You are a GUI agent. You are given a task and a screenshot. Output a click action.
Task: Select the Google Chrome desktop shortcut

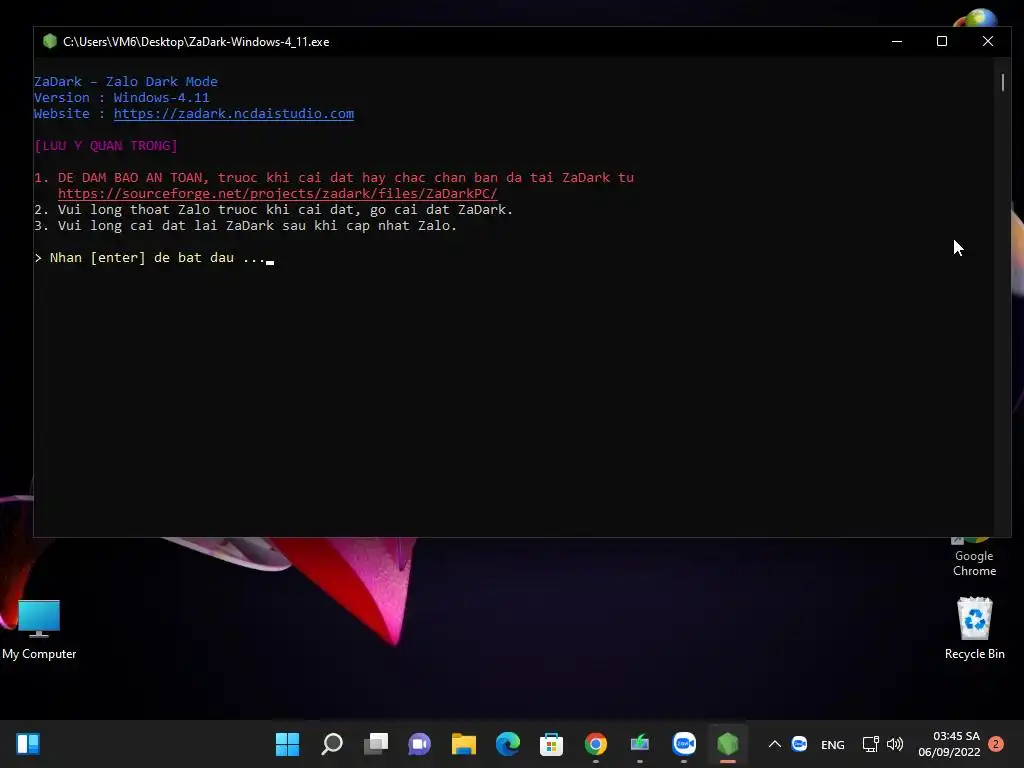(x=974, y=557)
